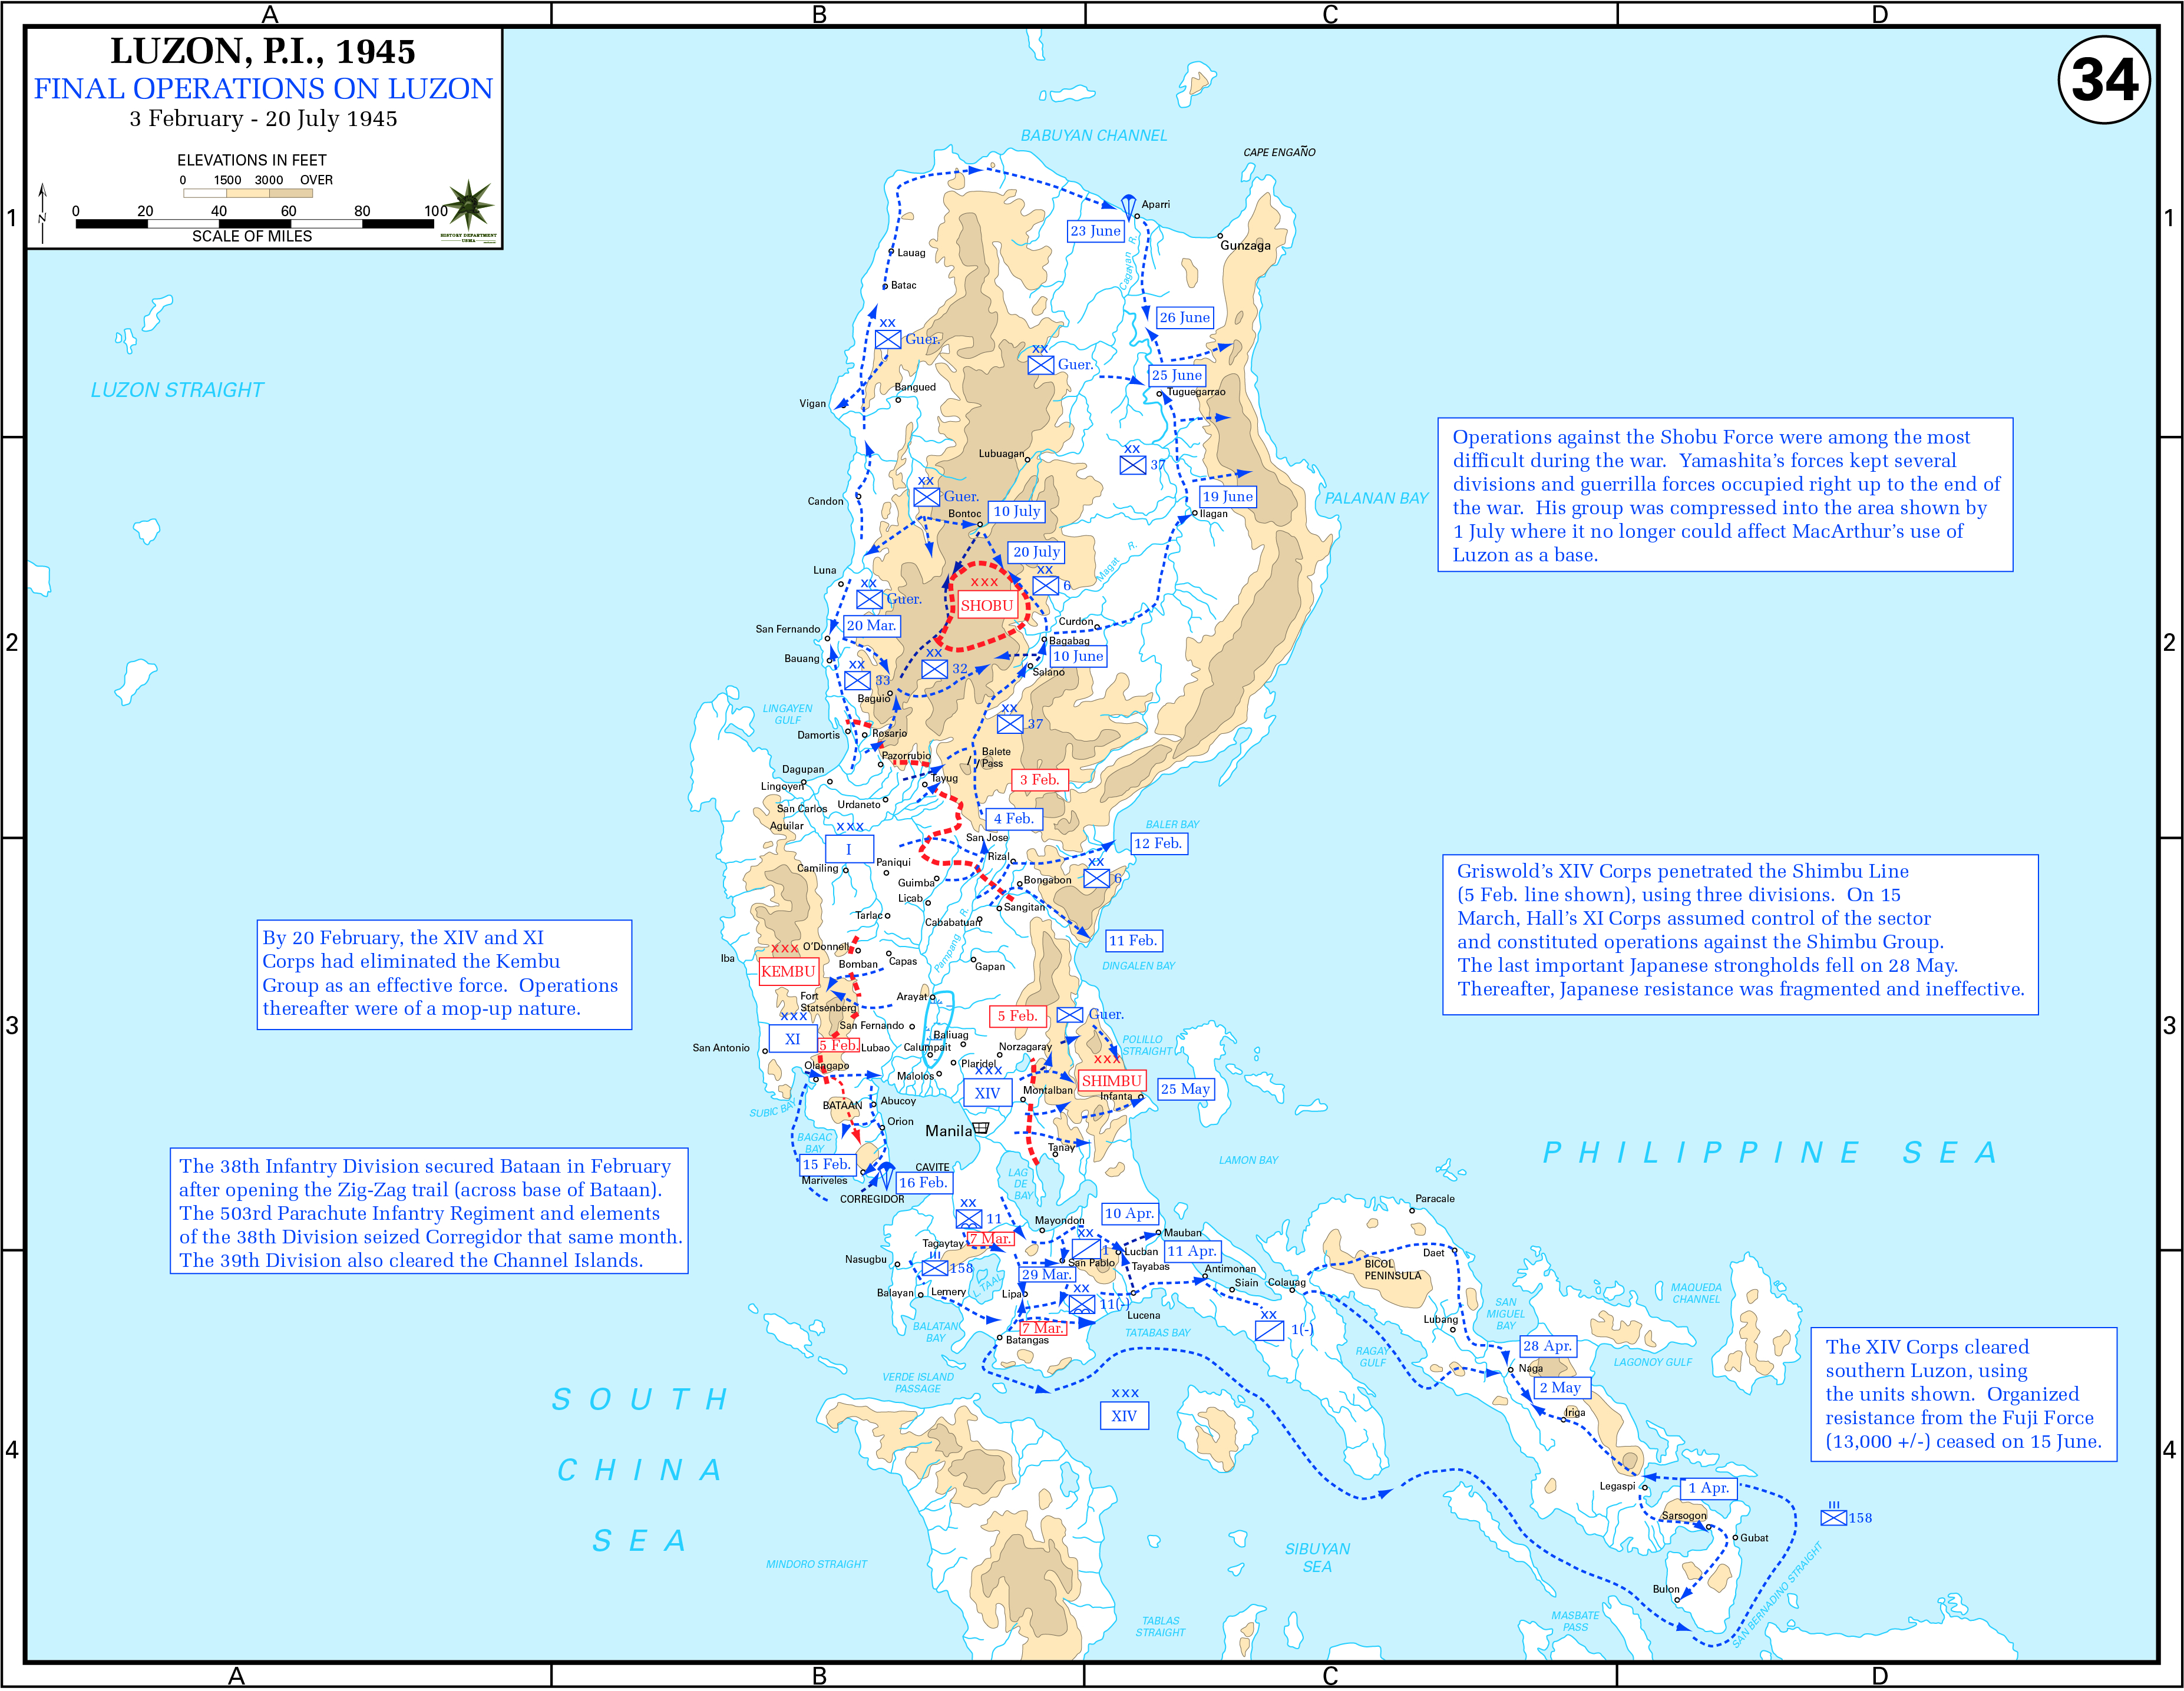Image resolution: width=2184 pixels, height=1691 pixels.
Task: Click the Shobu Force operations text box
Action: tap(1724, 496)
